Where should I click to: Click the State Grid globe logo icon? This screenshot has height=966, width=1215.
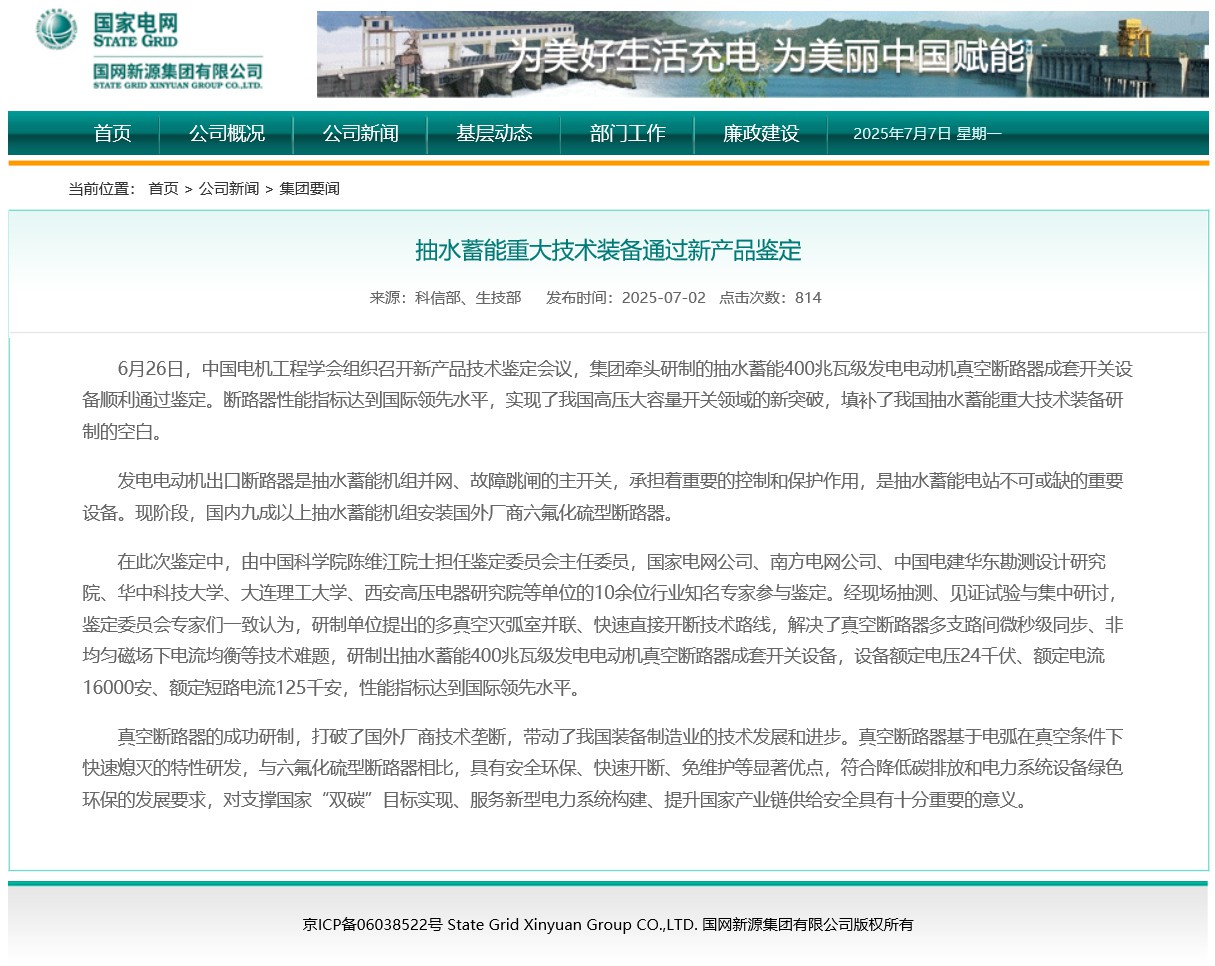point(57,30)
